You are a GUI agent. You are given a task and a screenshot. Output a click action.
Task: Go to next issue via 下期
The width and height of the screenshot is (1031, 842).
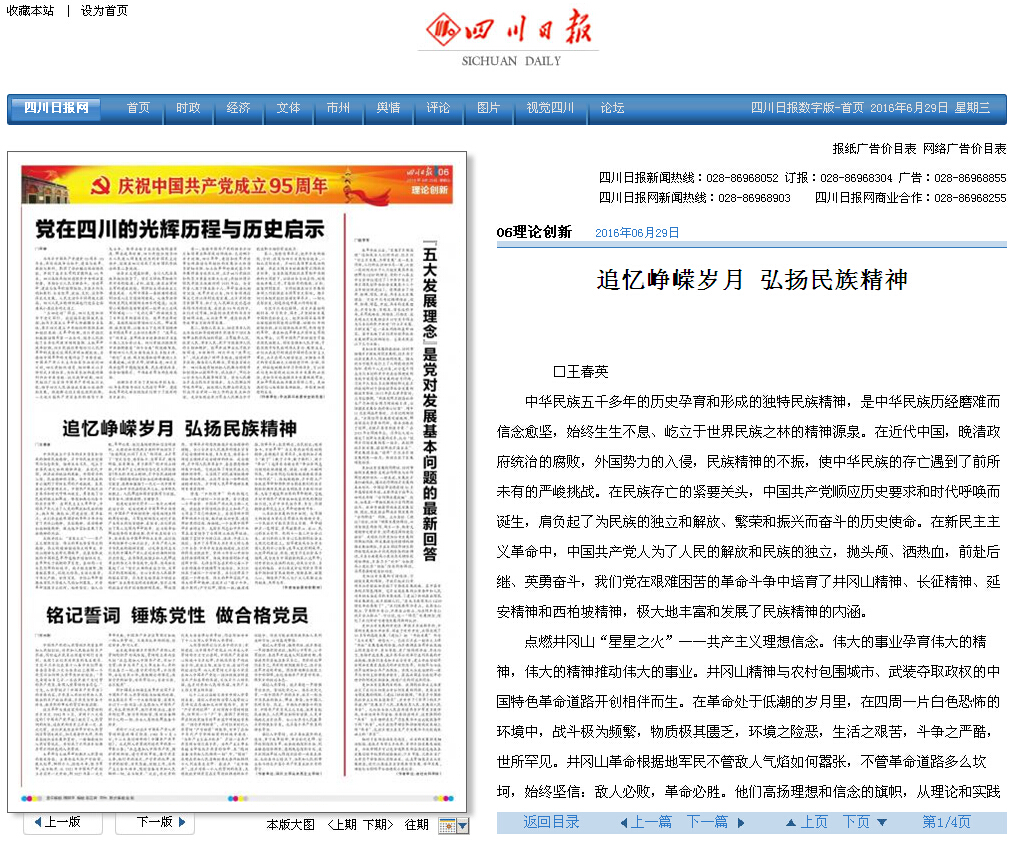pos(378,825)
